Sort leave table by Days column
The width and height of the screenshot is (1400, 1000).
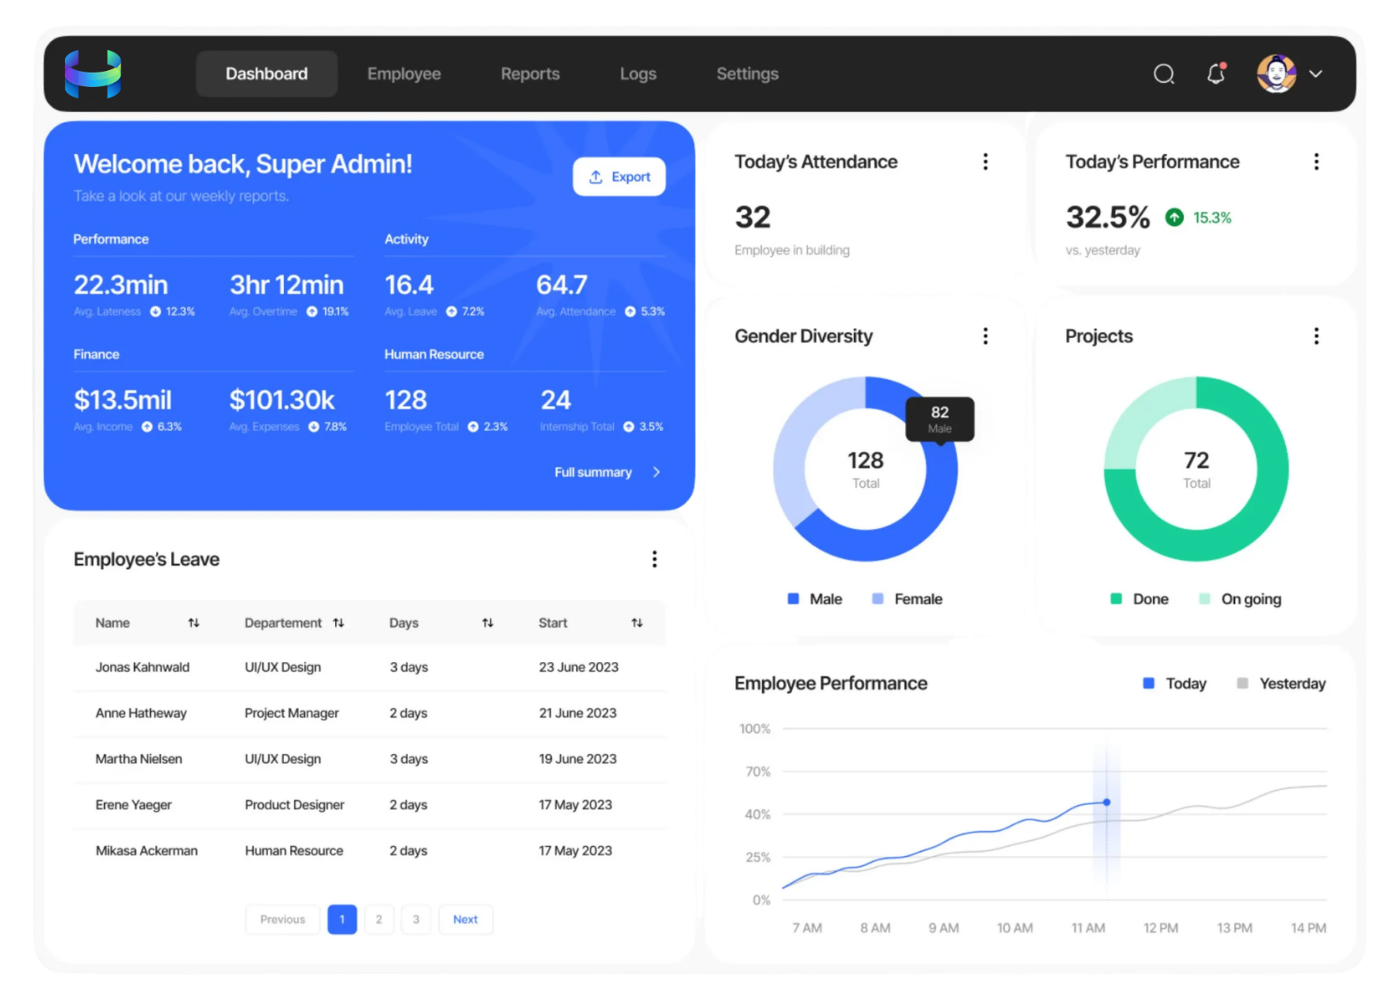pos(488,623)
